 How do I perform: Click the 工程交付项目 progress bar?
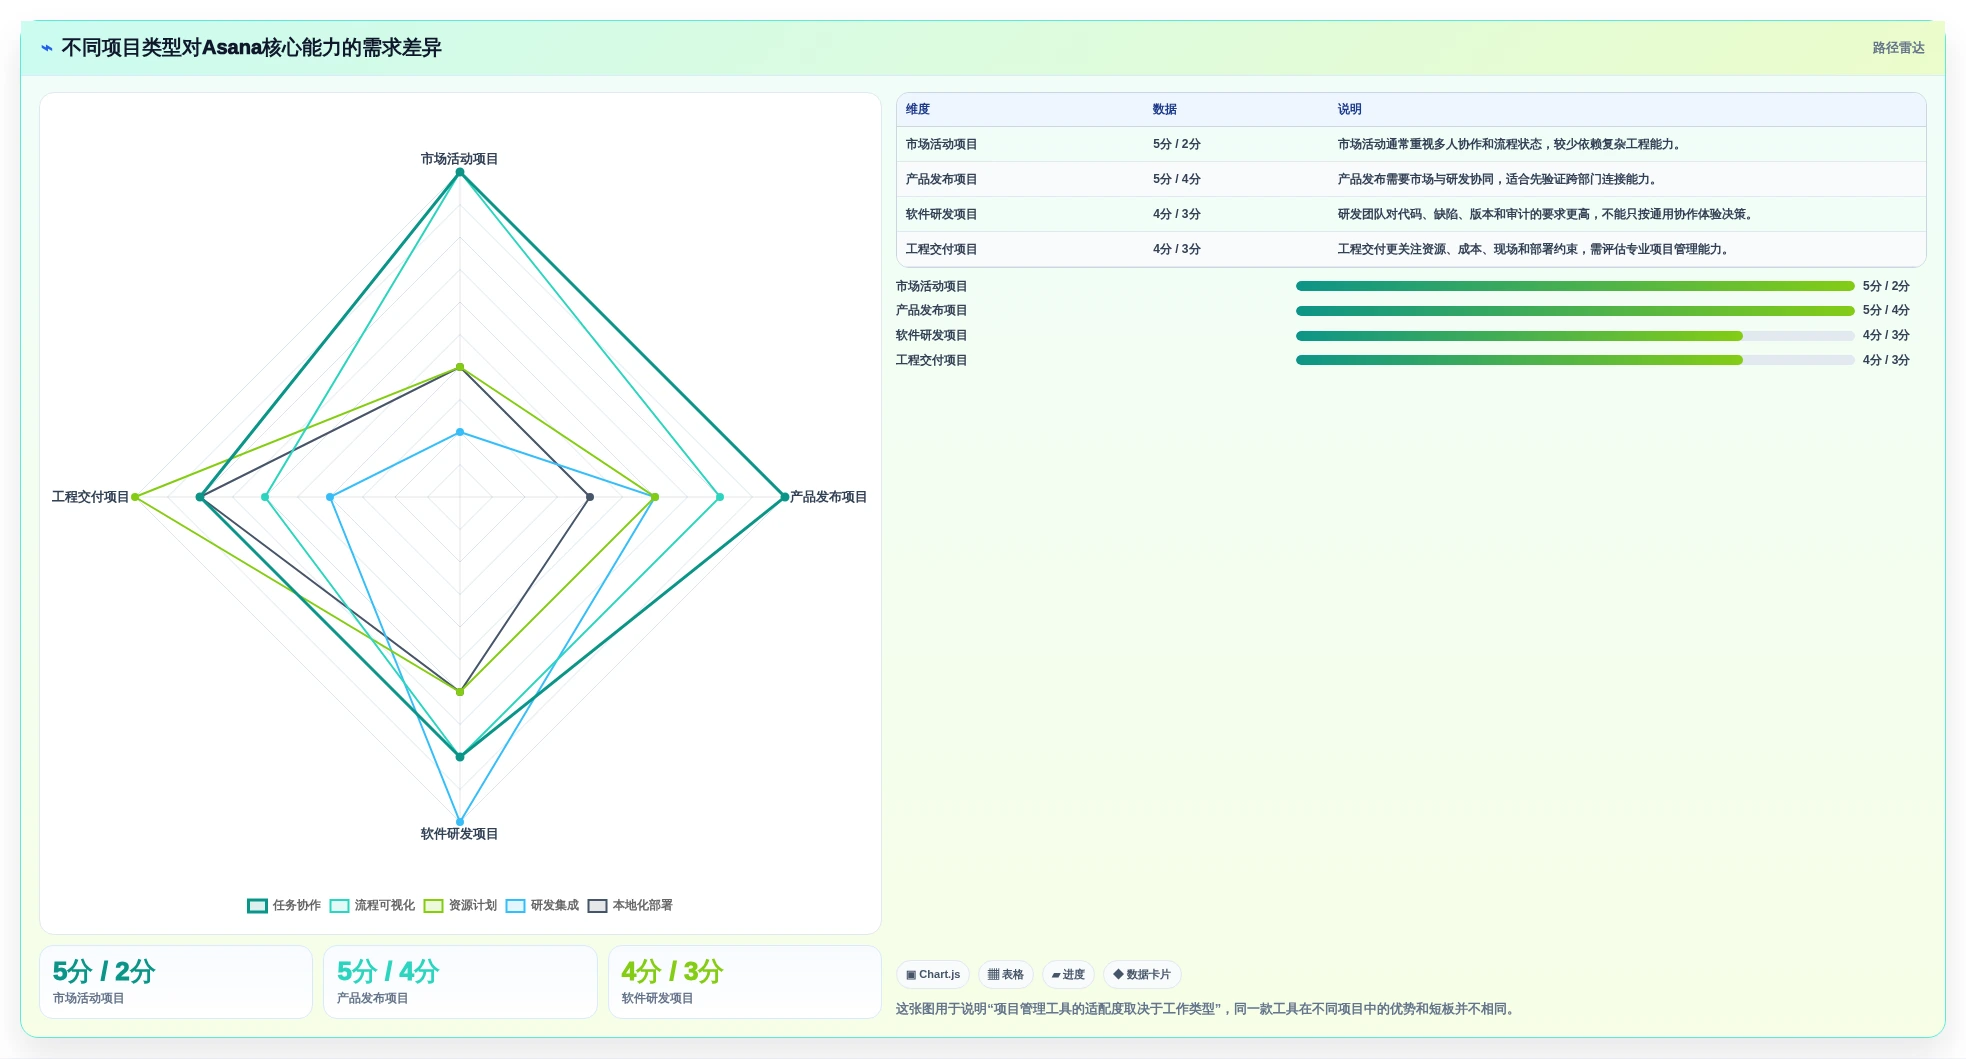[x=1575, y=360]
